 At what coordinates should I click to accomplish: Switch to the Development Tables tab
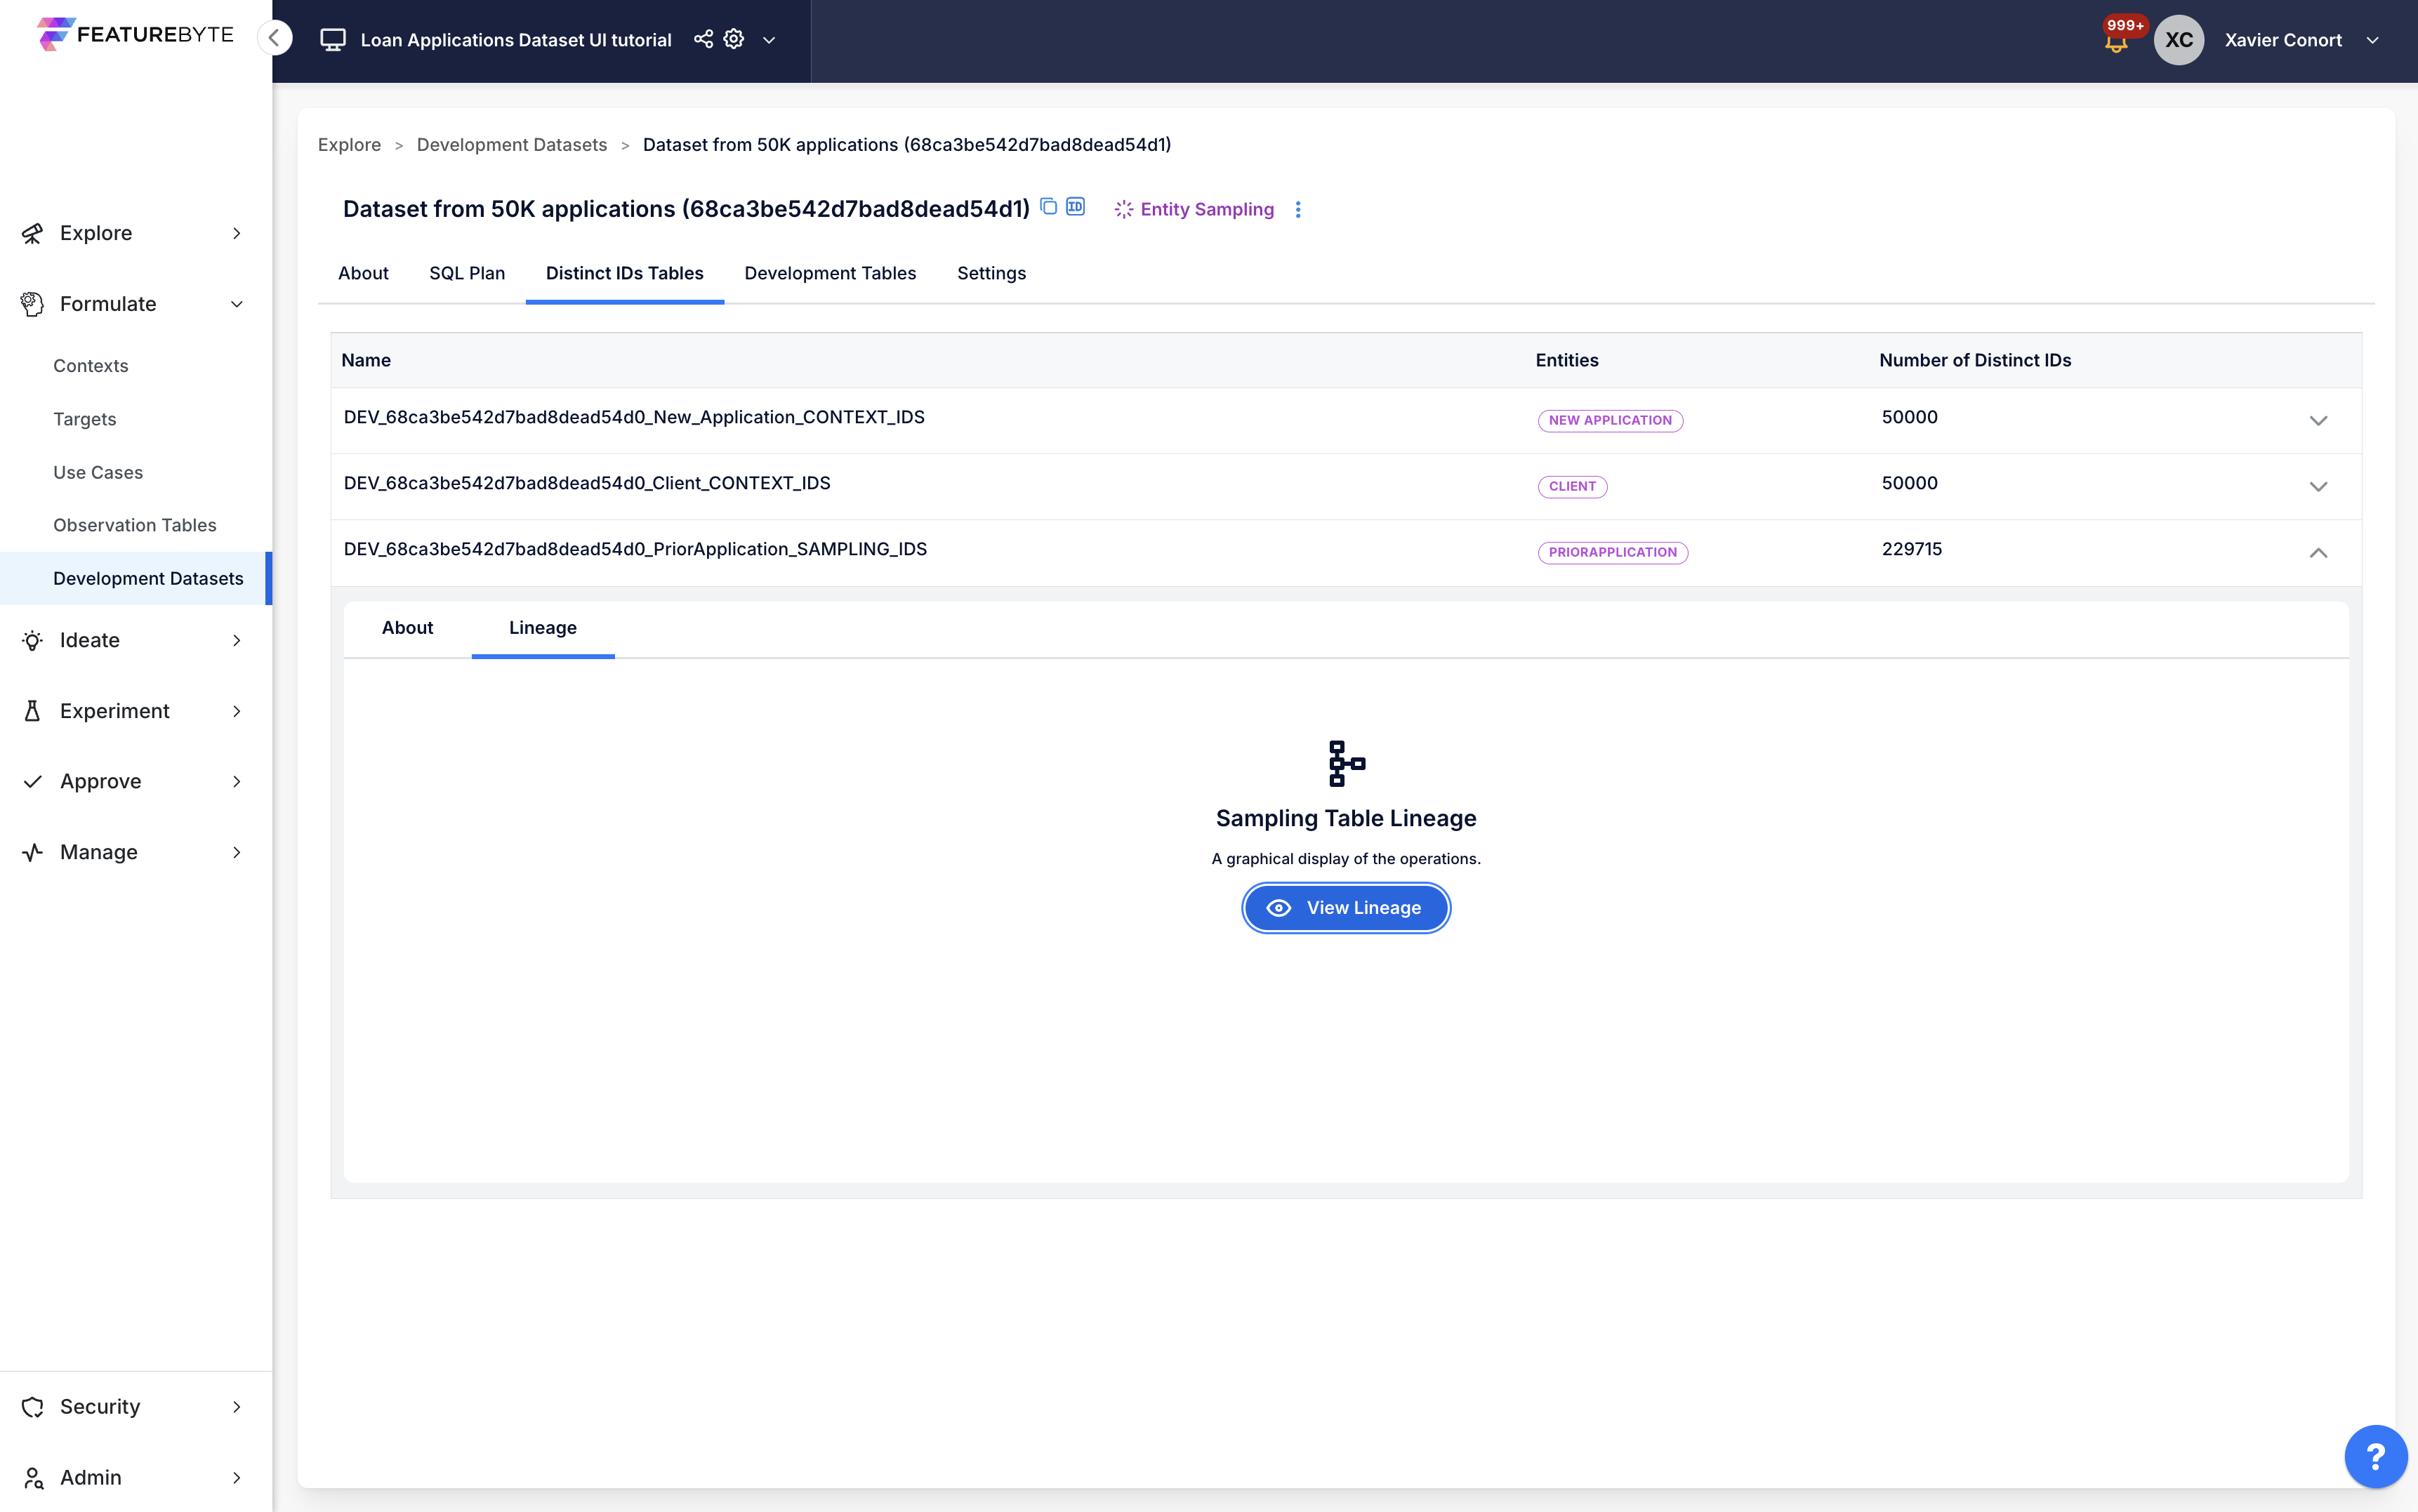(x=829, y=273)
